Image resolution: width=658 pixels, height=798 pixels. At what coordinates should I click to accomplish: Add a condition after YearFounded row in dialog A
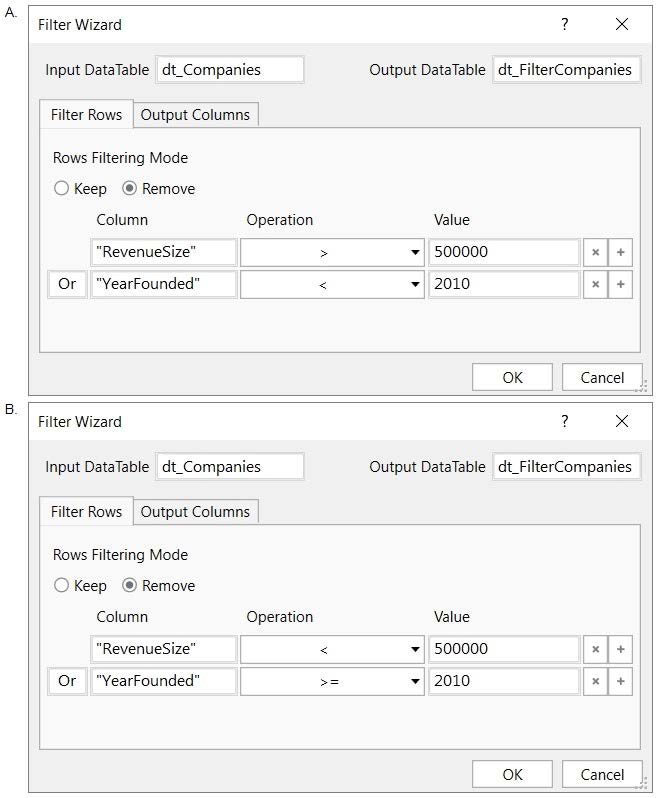pos(620,284)
